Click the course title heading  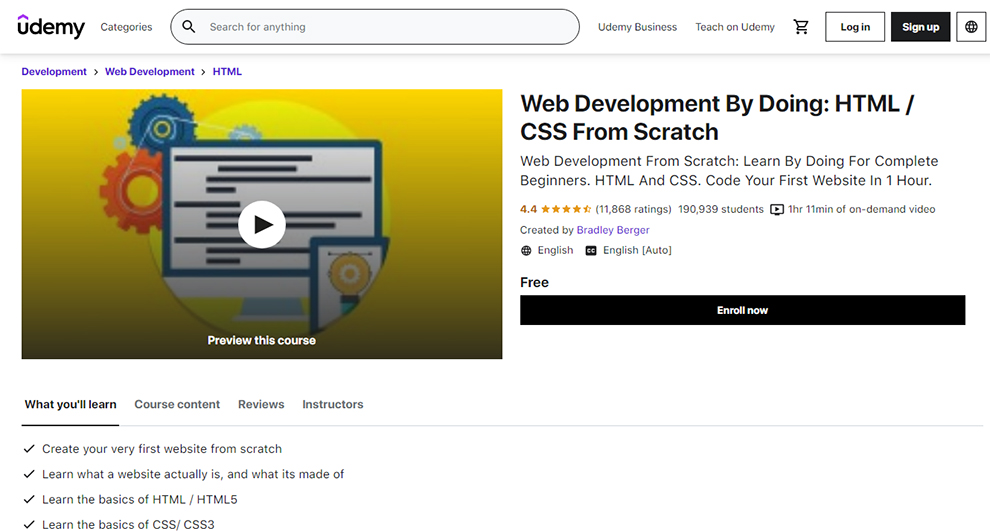[x=717, y=117]
